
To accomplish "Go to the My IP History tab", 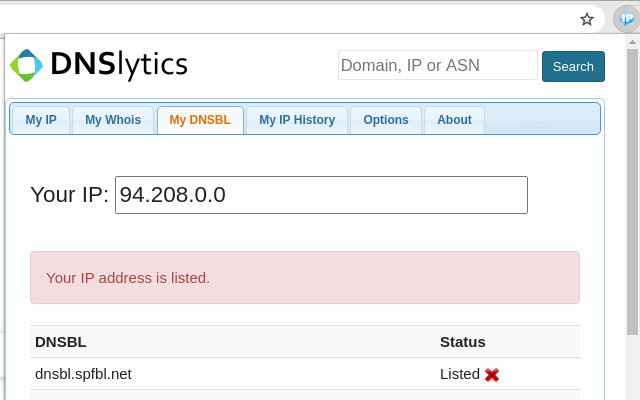I will point(297,120).
